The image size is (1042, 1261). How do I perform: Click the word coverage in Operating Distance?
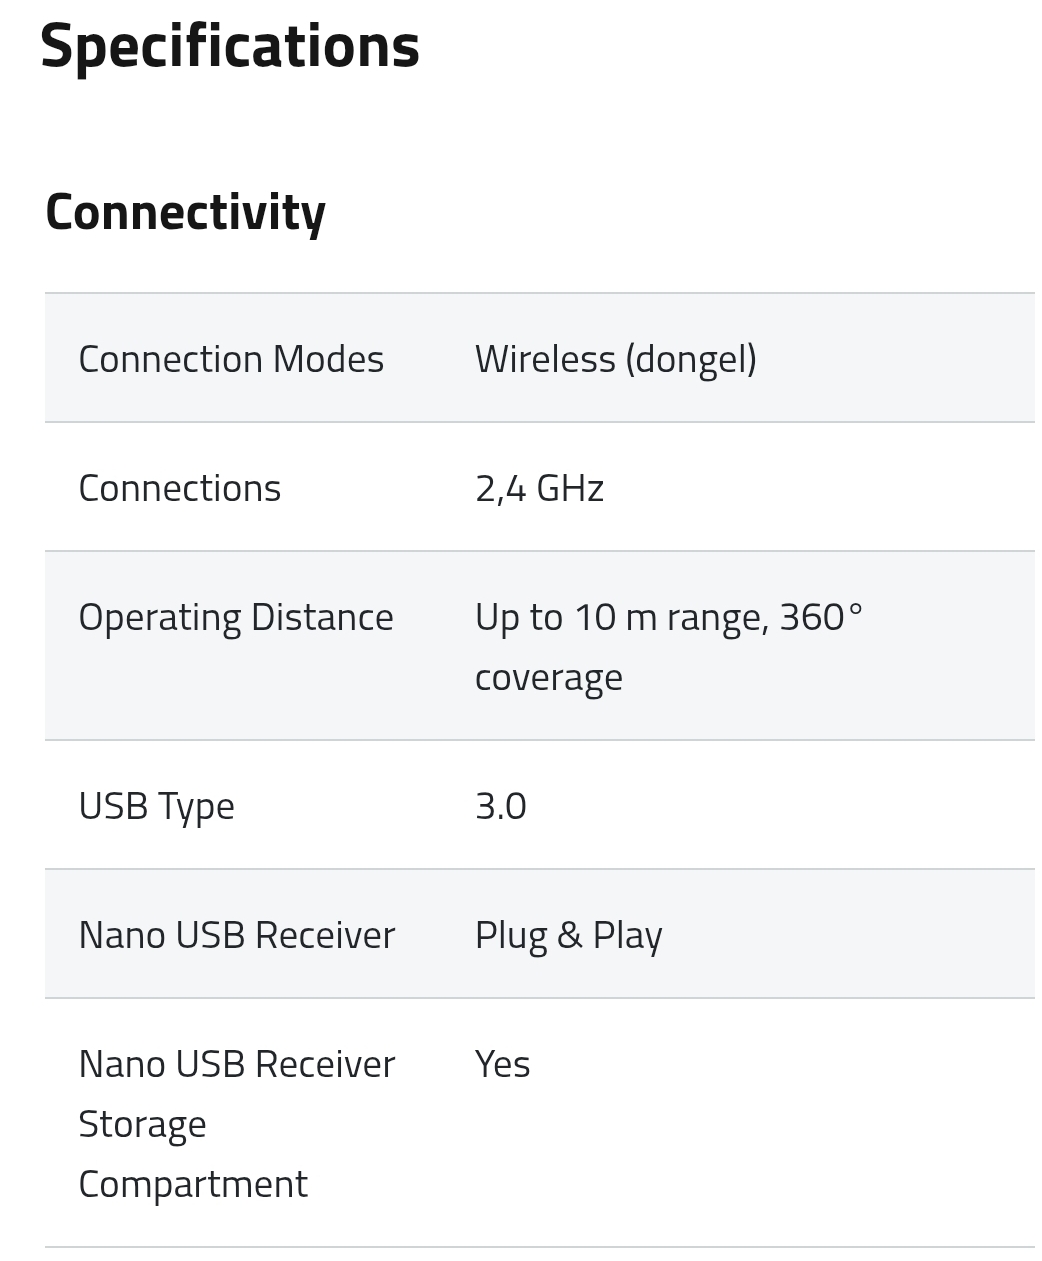coord(548,677)
